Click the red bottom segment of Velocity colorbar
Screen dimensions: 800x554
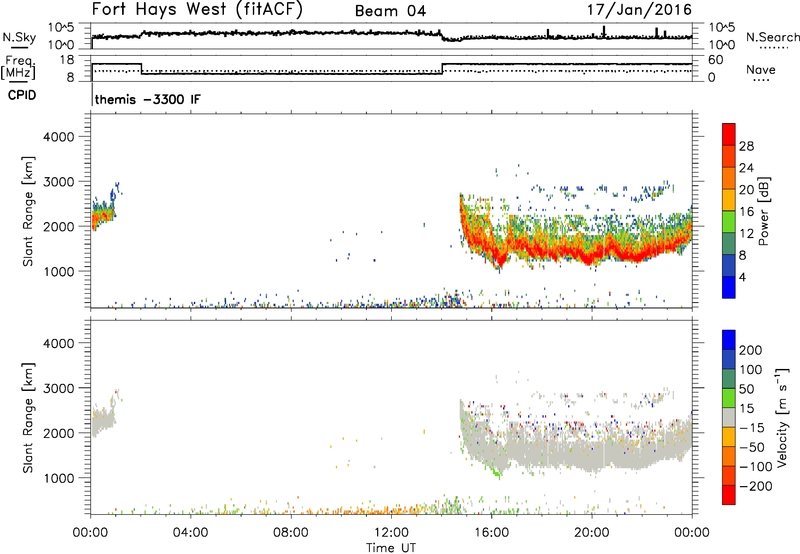729,495
